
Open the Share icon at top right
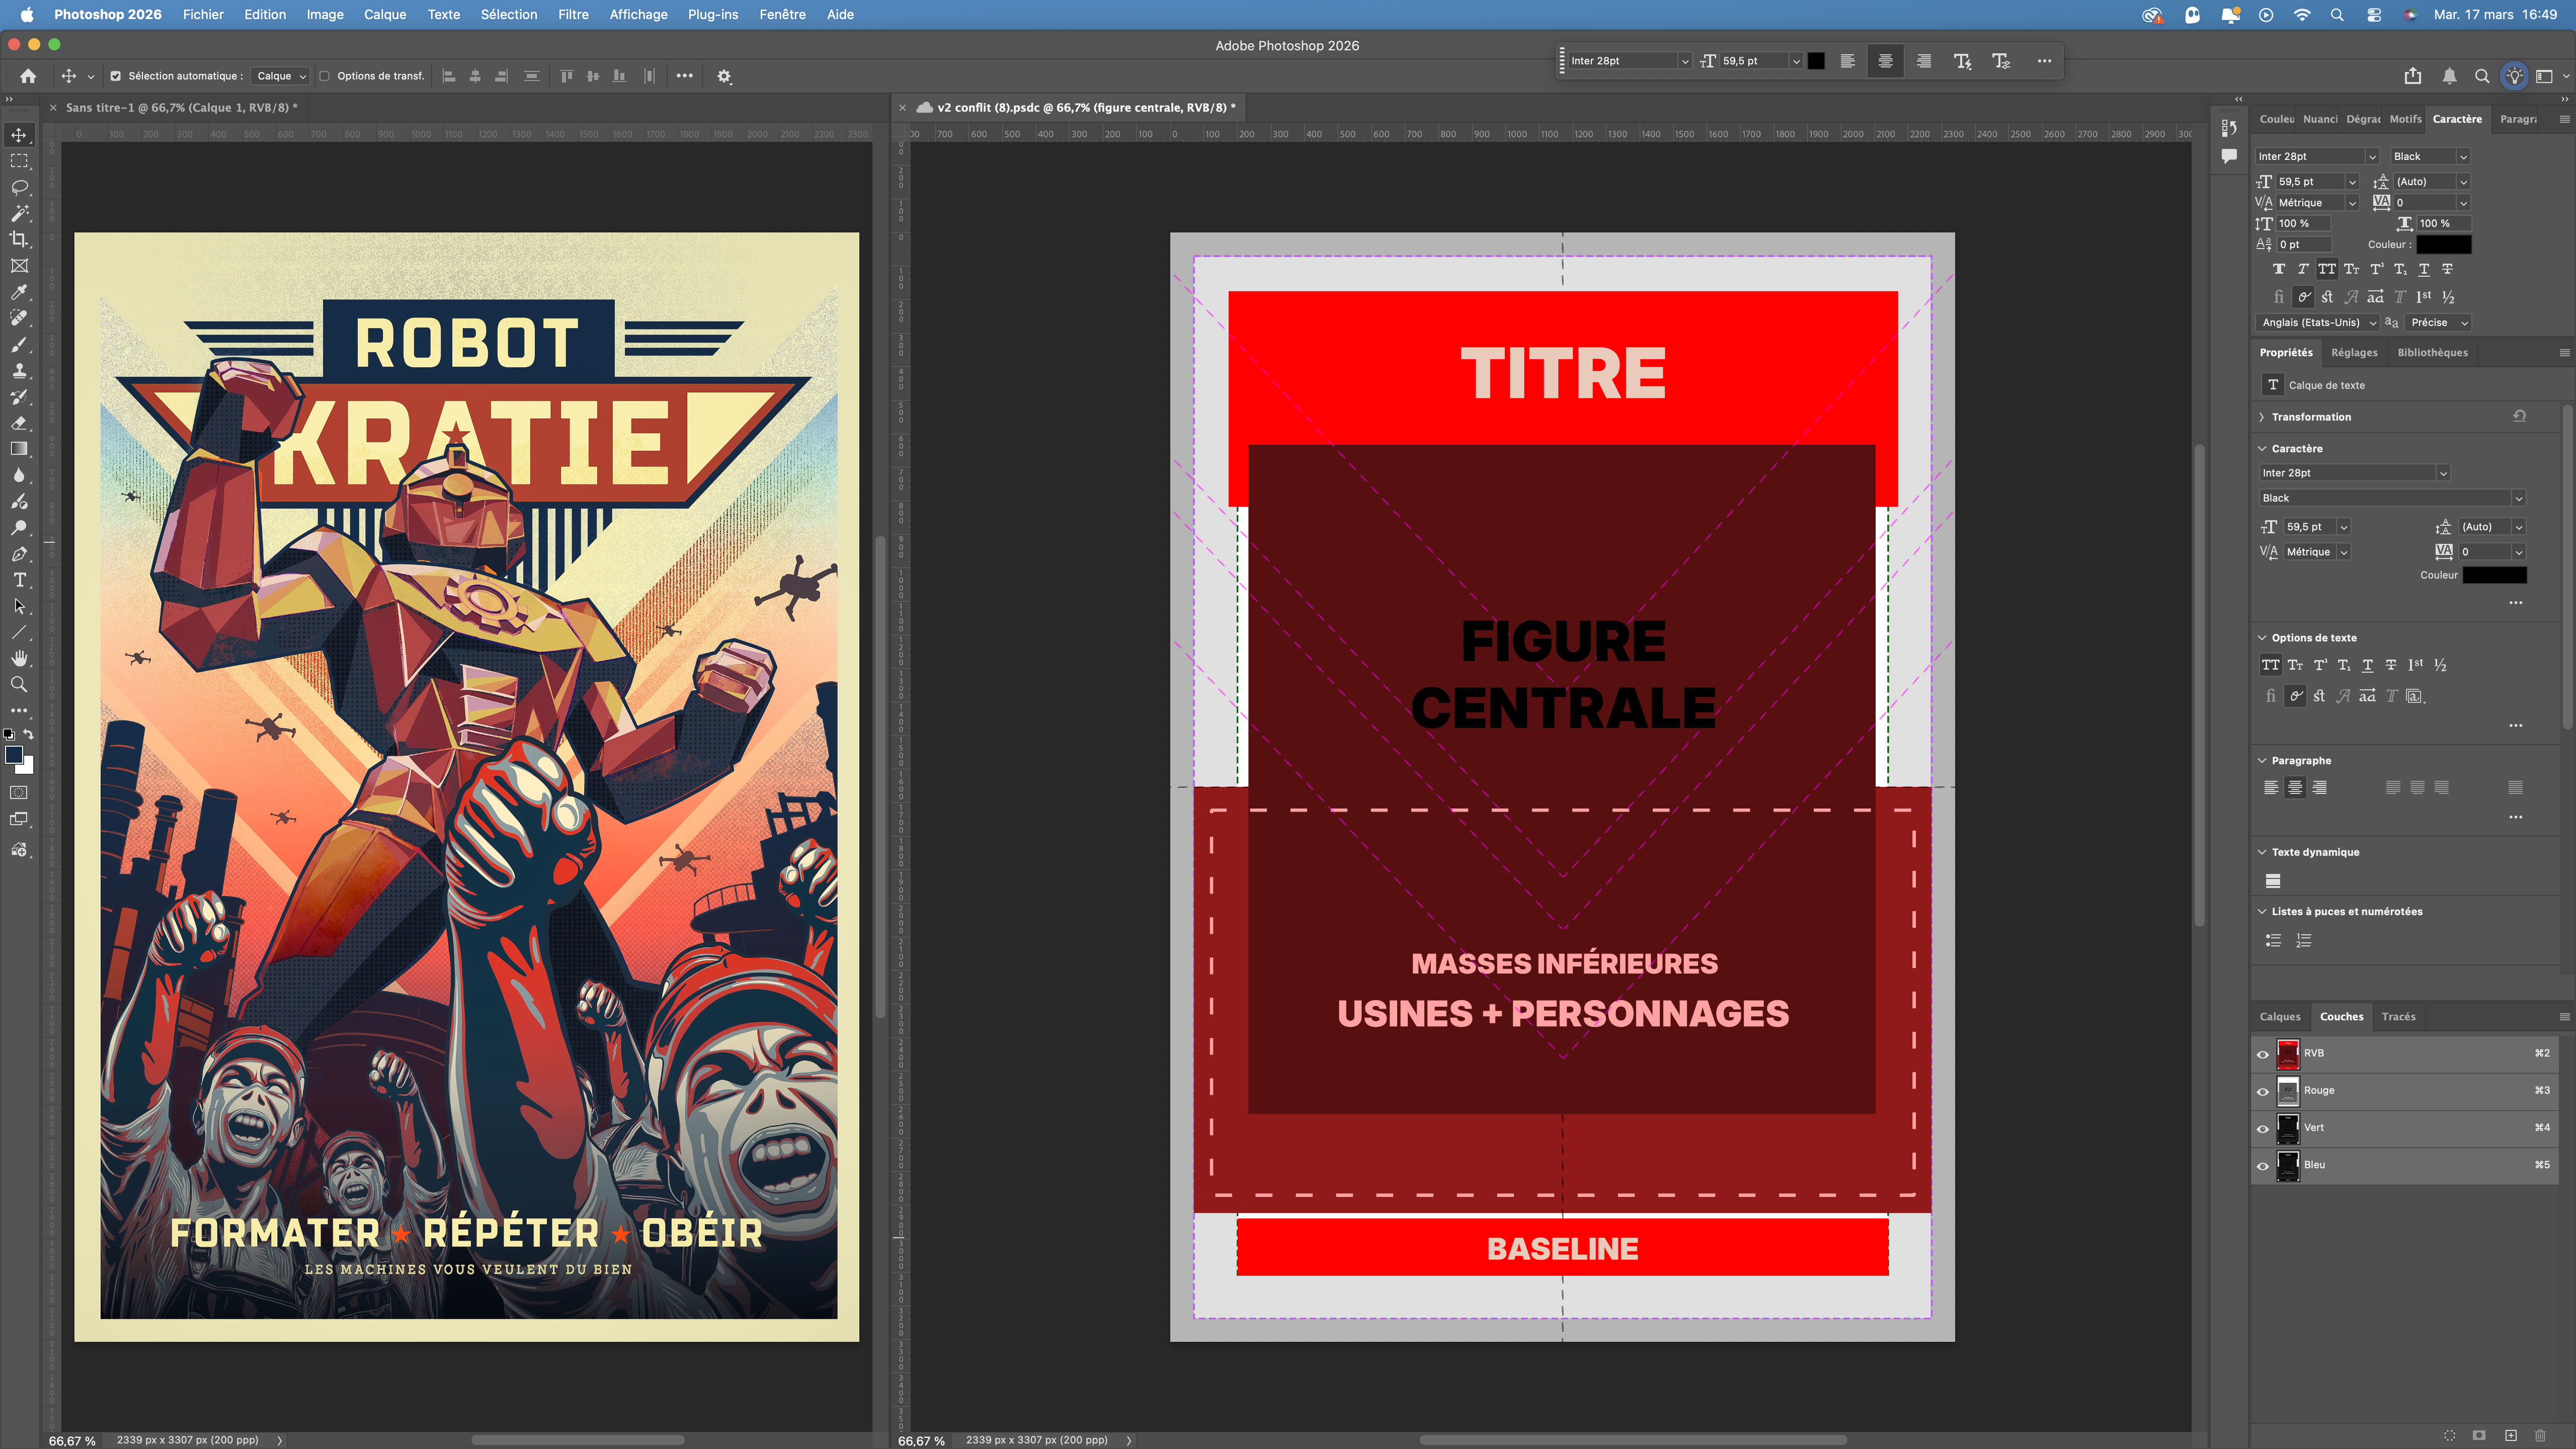tap(2413, 76)
